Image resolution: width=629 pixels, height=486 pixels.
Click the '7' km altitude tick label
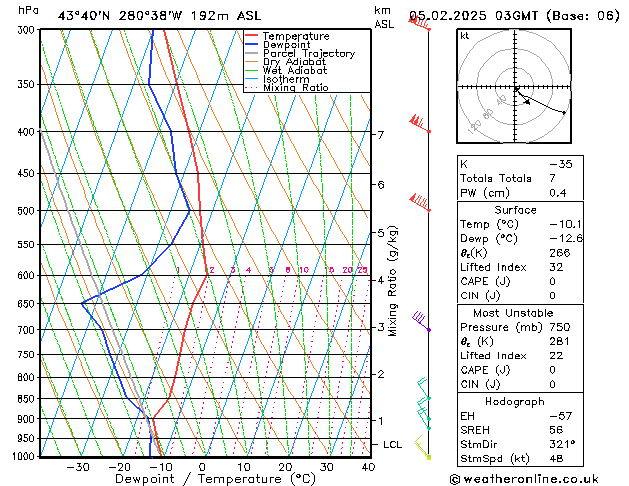tap(381, 135)
